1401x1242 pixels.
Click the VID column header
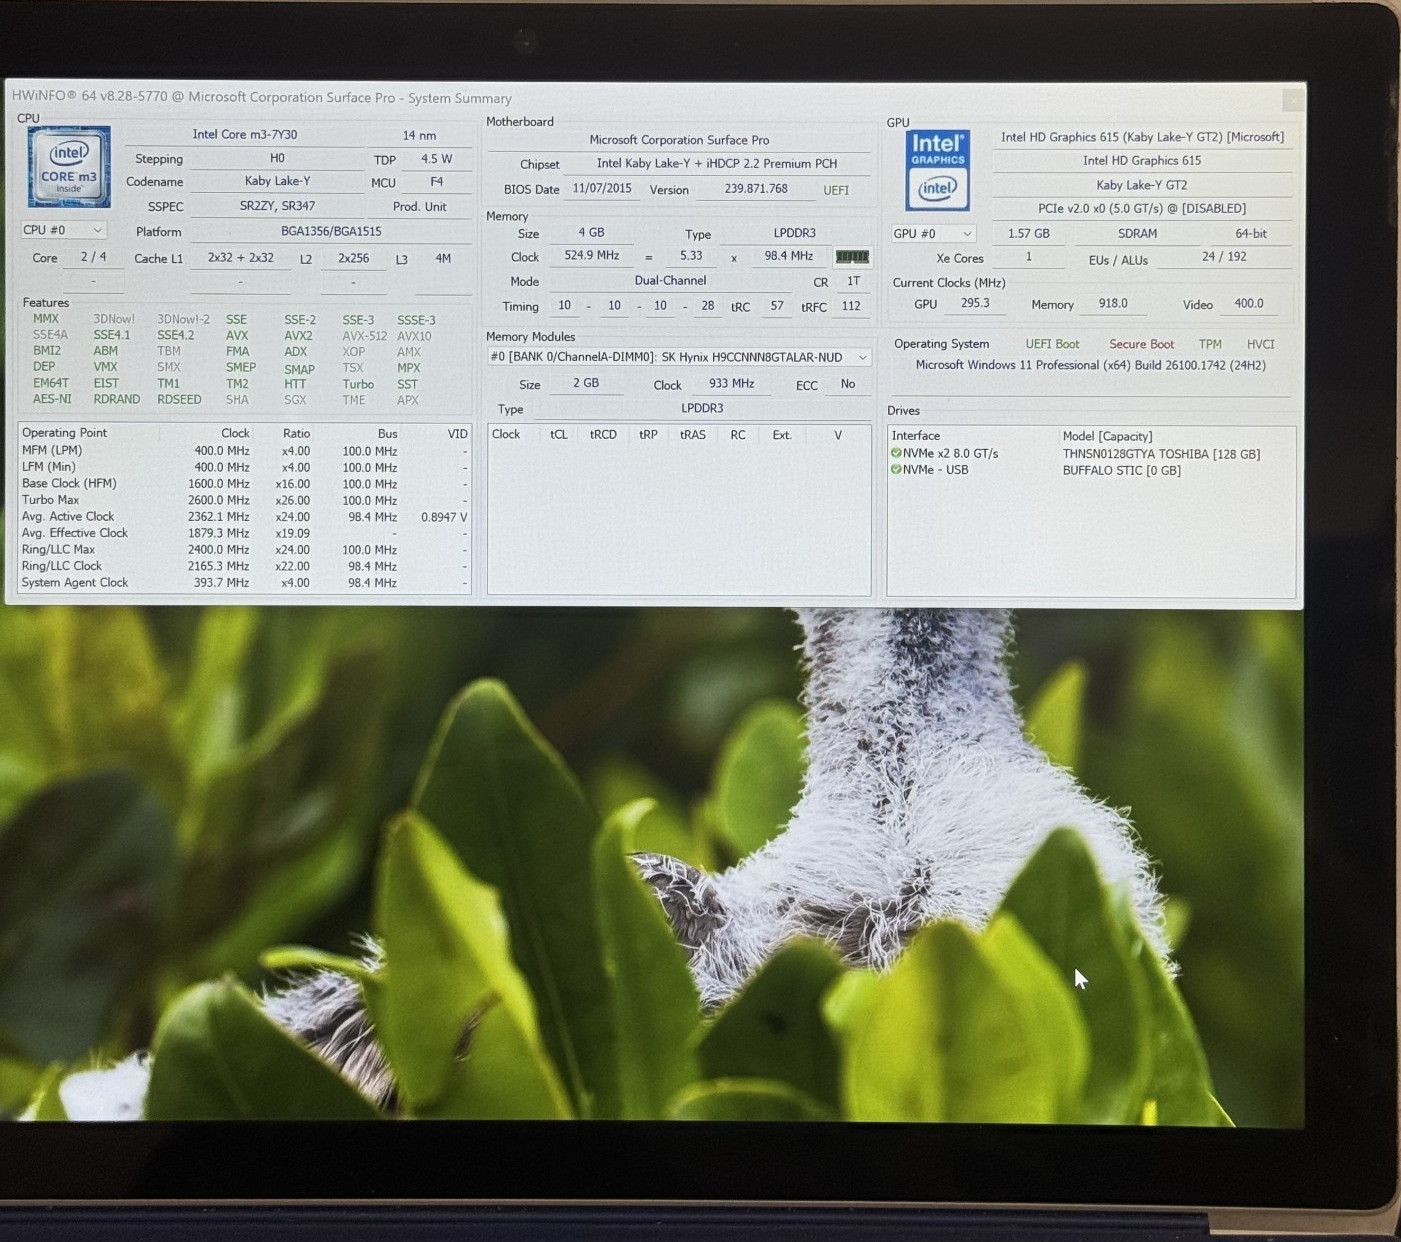pyautogui.click(x=457, y=434)
